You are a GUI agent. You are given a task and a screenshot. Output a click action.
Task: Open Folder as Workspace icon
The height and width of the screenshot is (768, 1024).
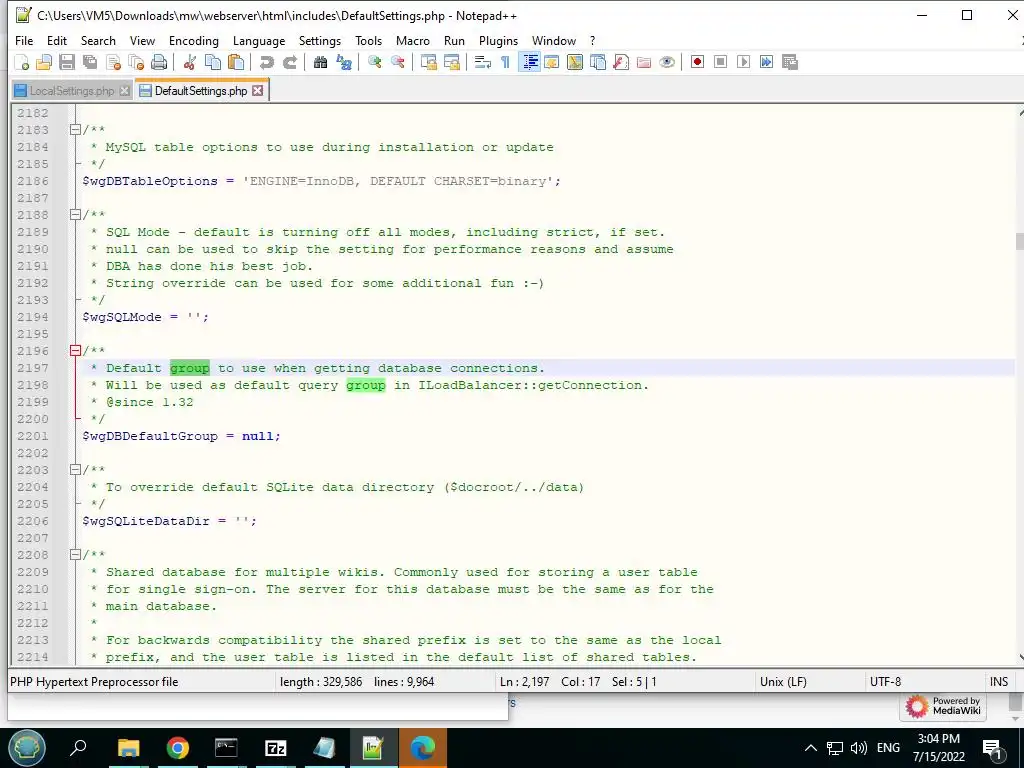pyautogui.click(x=644, y=62)
